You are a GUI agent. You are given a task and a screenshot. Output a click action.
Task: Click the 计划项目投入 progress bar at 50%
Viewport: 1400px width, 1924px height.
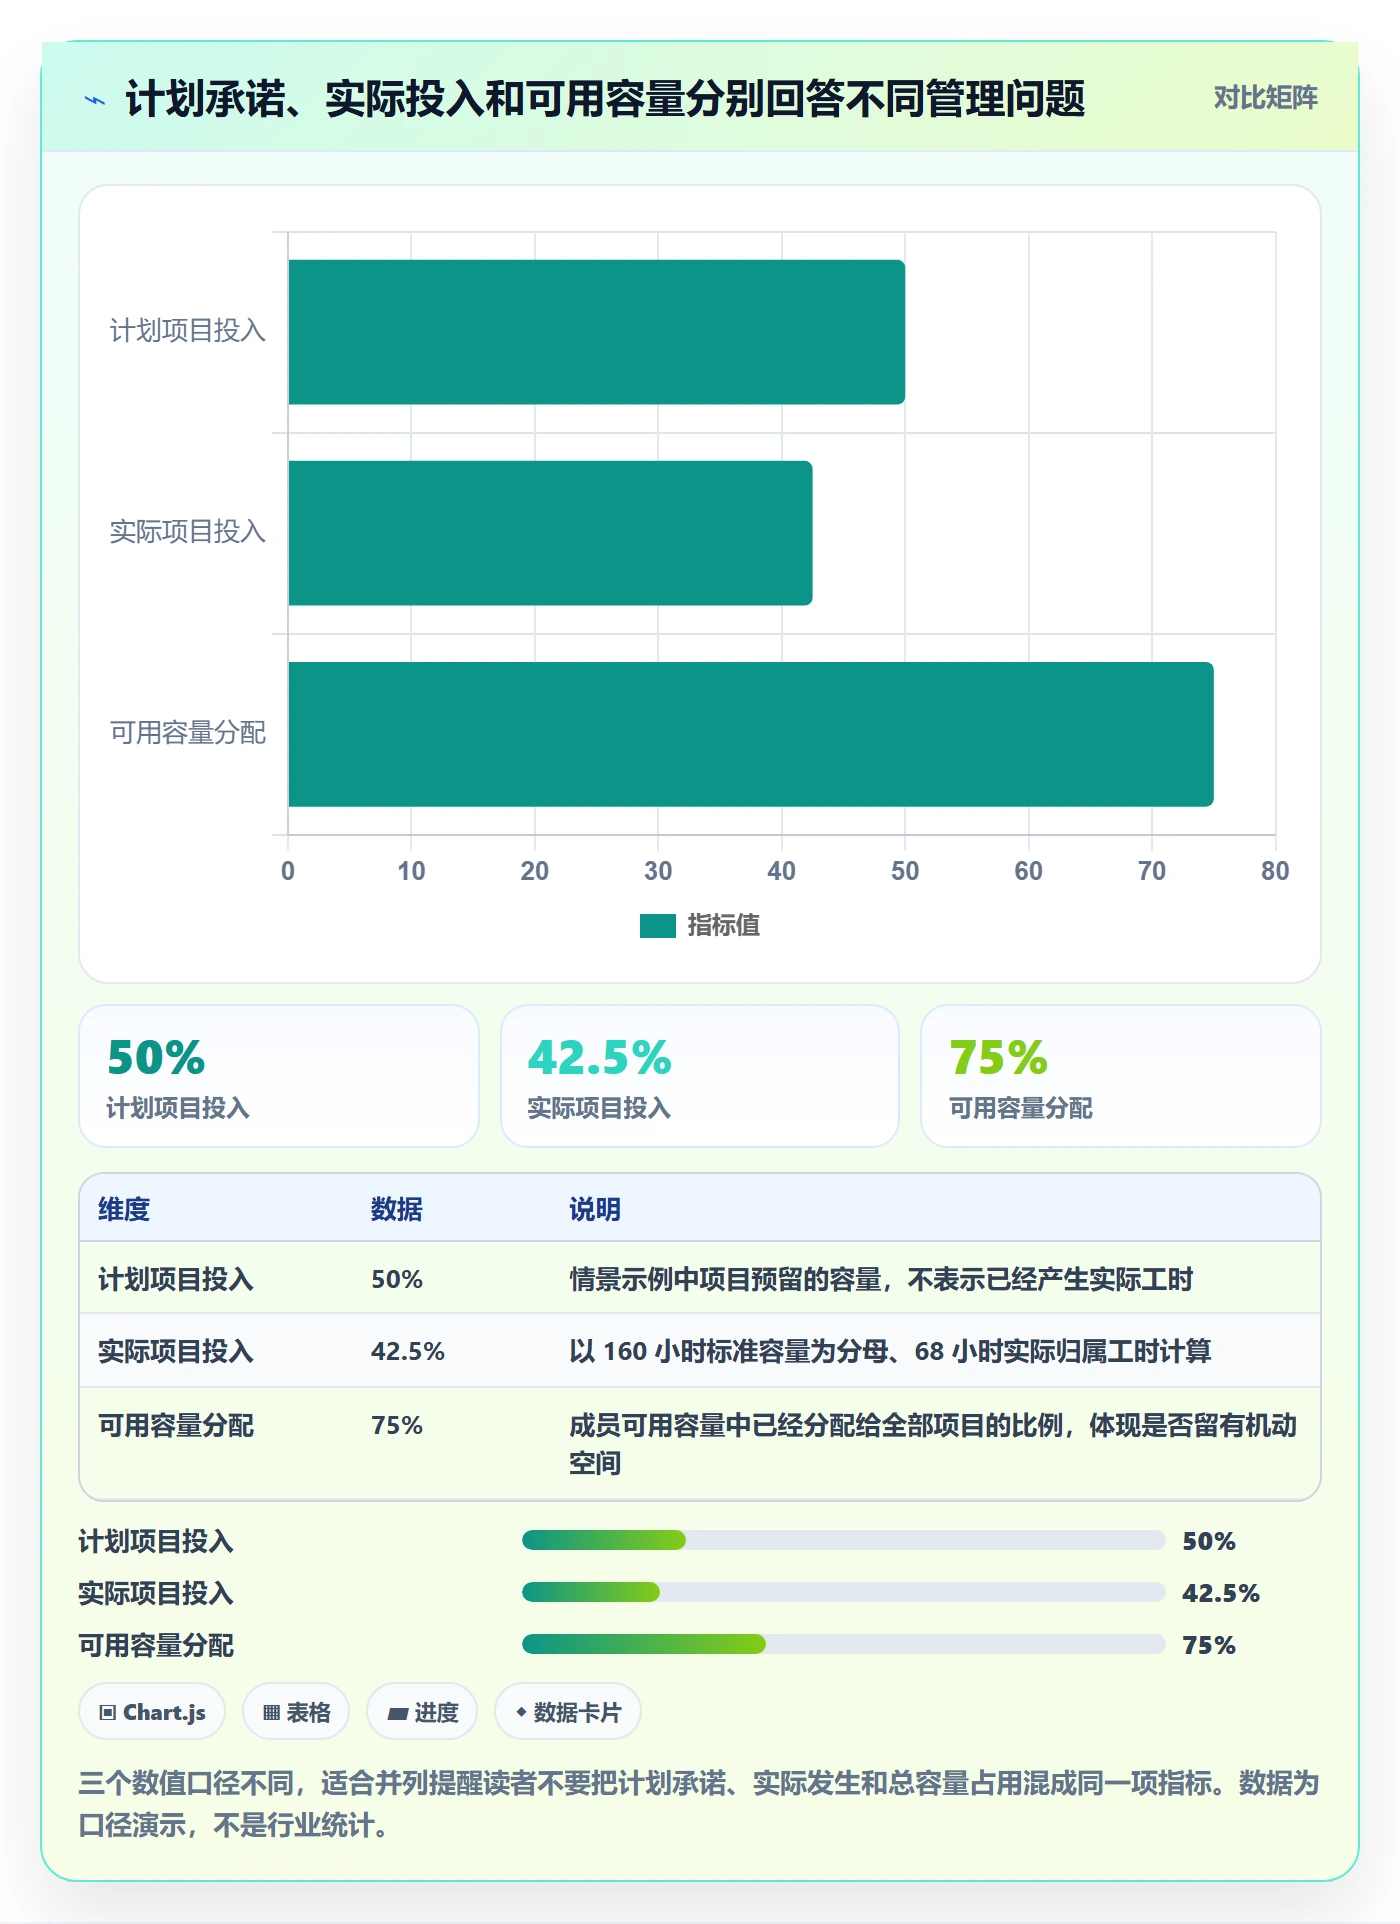pyautogui.click(x=844, y=1540)
